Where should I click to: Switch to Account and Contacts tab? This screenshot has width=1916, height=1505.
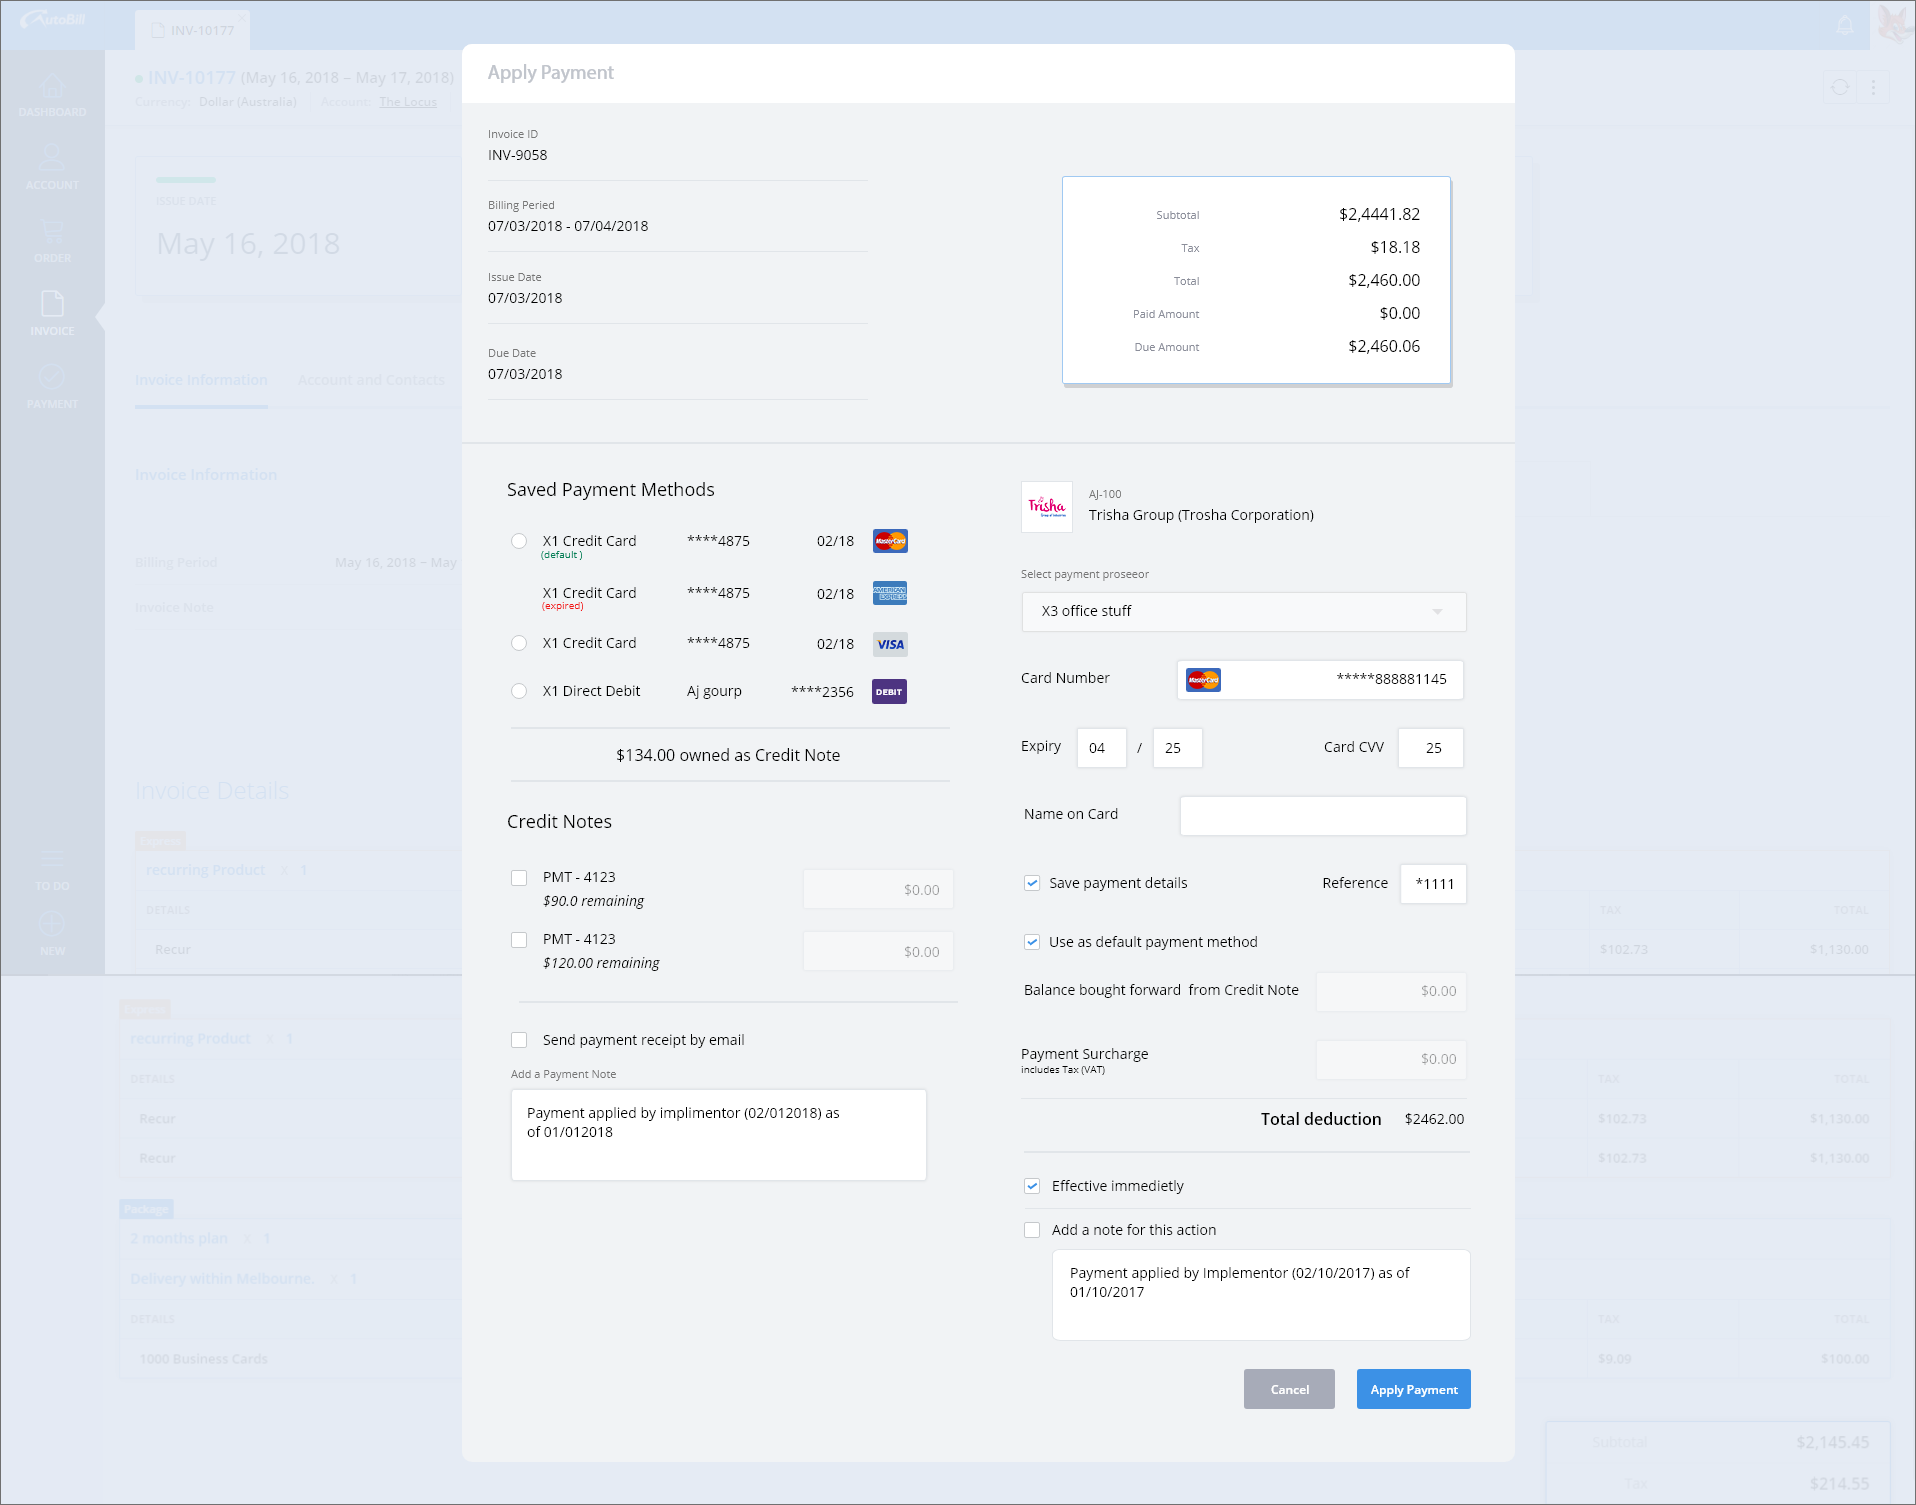tap(371, 380)
